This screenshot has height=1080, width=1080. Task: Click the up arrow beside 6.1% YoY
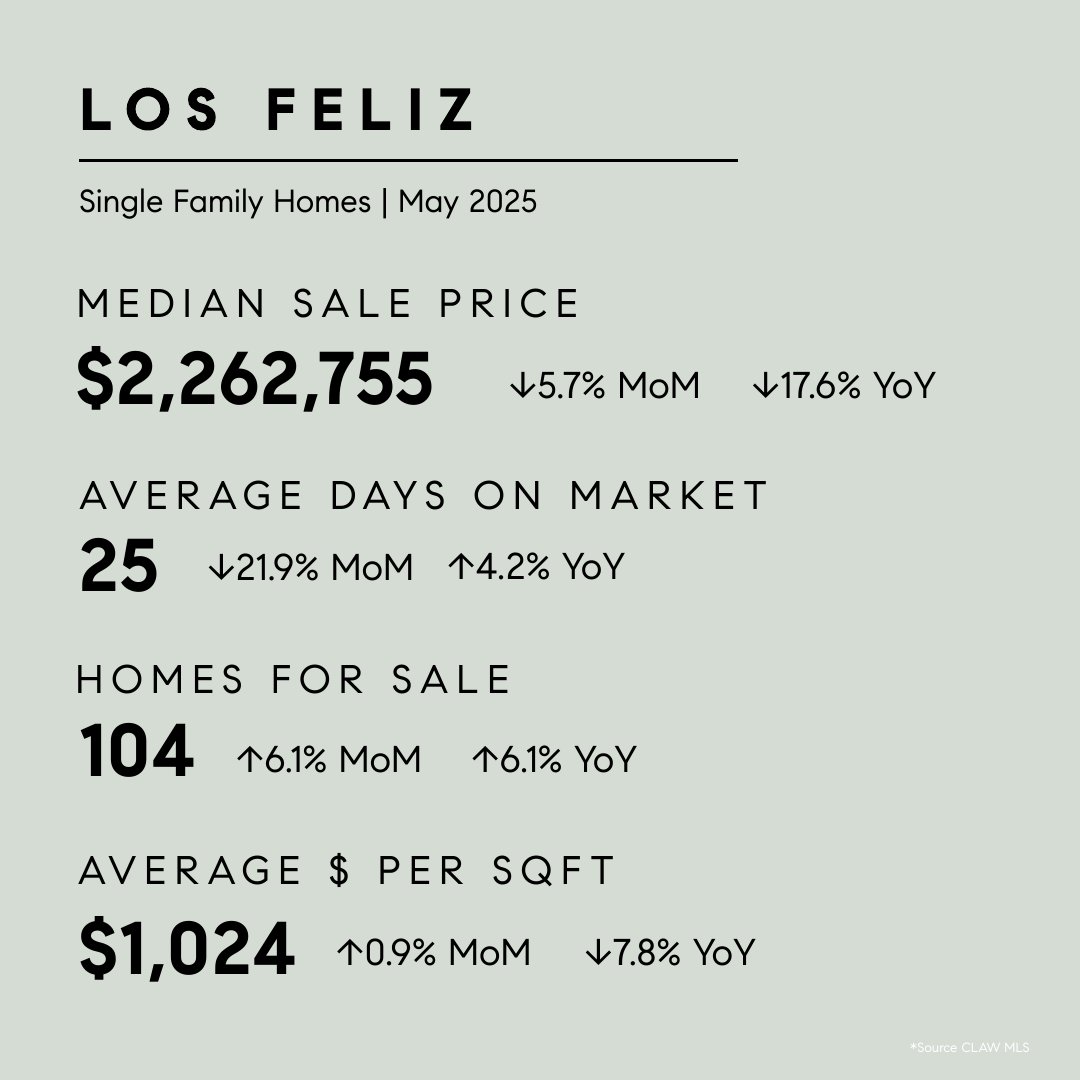click(484, 759)
